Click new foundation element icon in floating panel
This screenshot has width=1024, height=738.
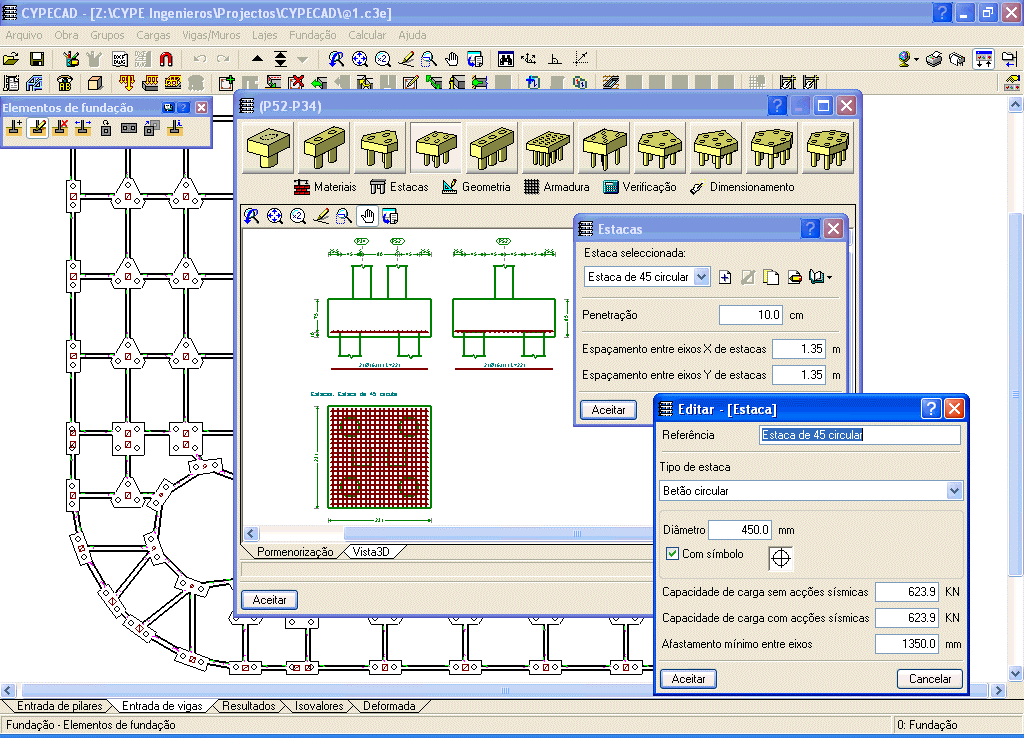point(14,128)
